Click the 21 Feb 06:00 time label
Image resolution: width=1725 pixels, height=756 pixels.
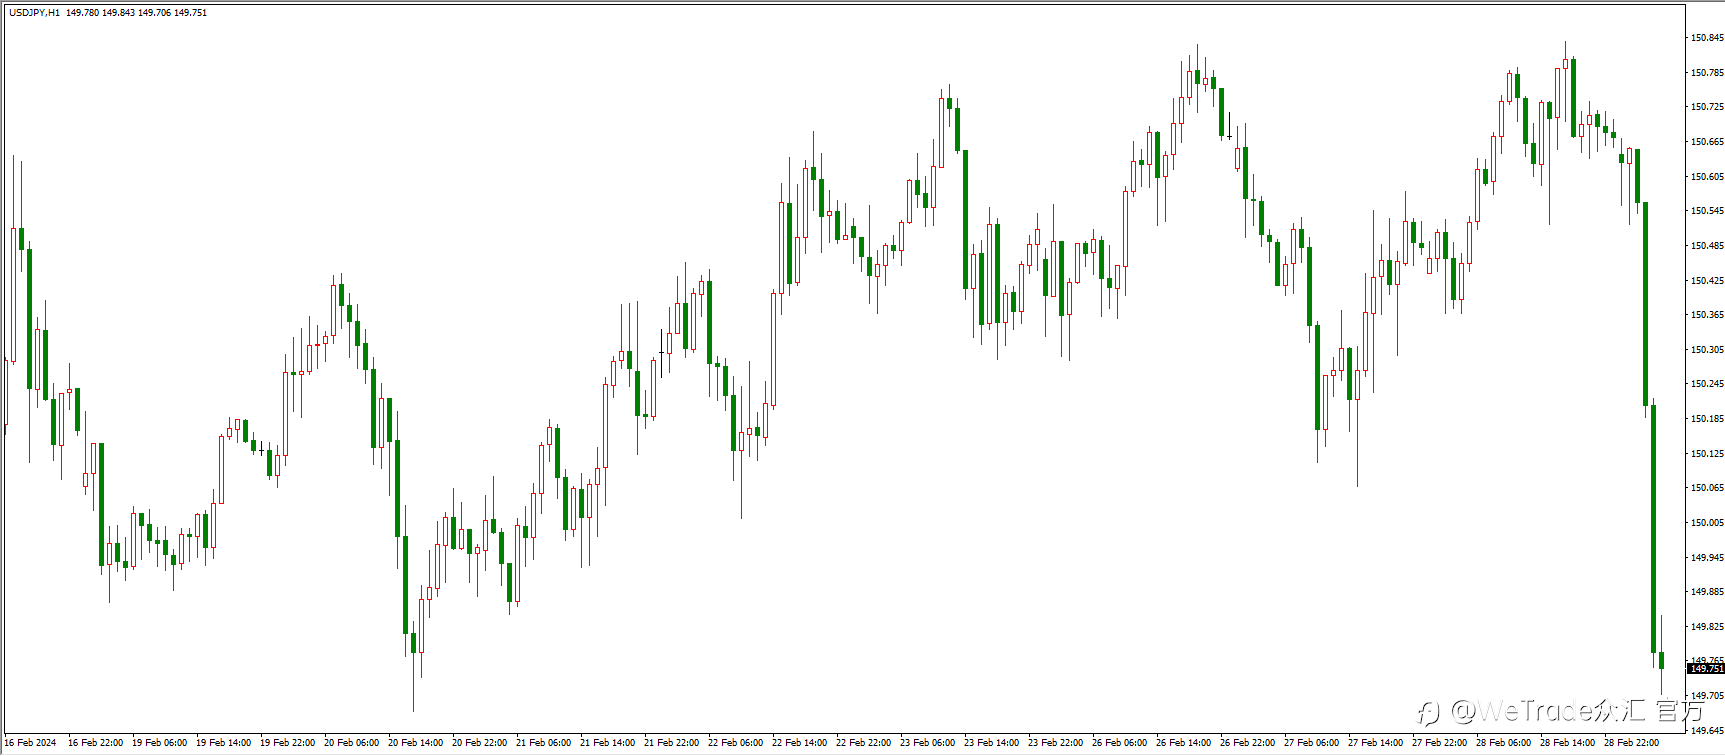pos(544,743)
